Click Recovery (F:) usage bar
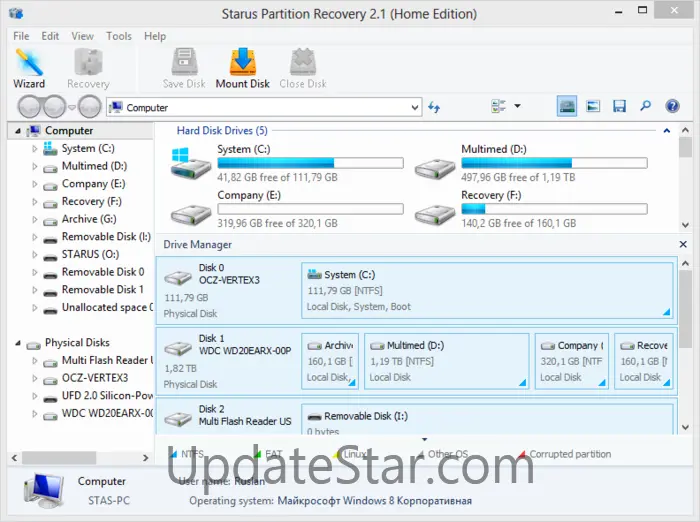This screenshot has width=700, height=522. tap(554, 209)
